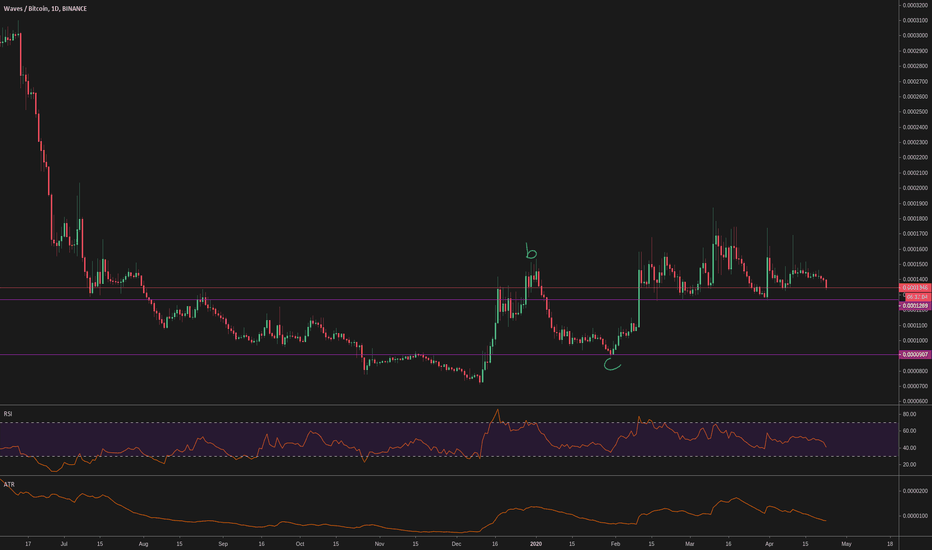The image size is (932, 550).
Task: Click the 0.0002500 price axis label
Action: click(x=915, y=112)
